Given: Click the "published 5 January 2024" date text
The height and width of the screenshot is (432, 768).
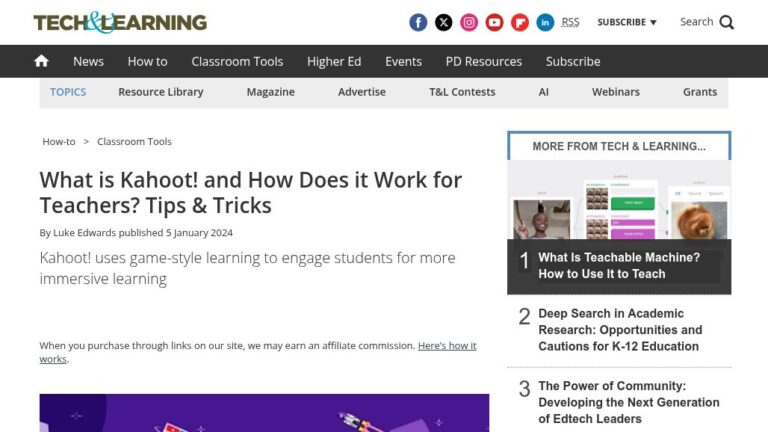Looking at the screenshot, I should click(175, 233).
